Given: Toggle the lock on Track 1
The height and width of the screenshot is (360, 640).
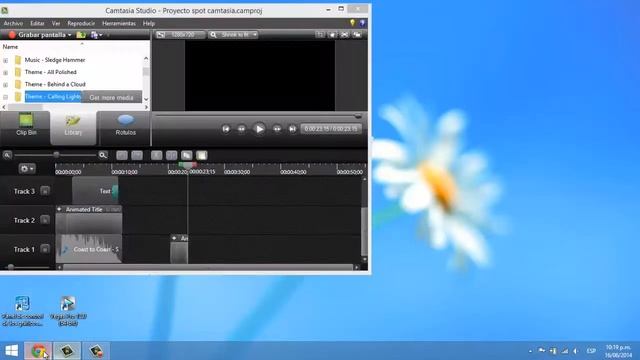Looking at the screenshot, I should pyautogui.click(x=45, y=249).
